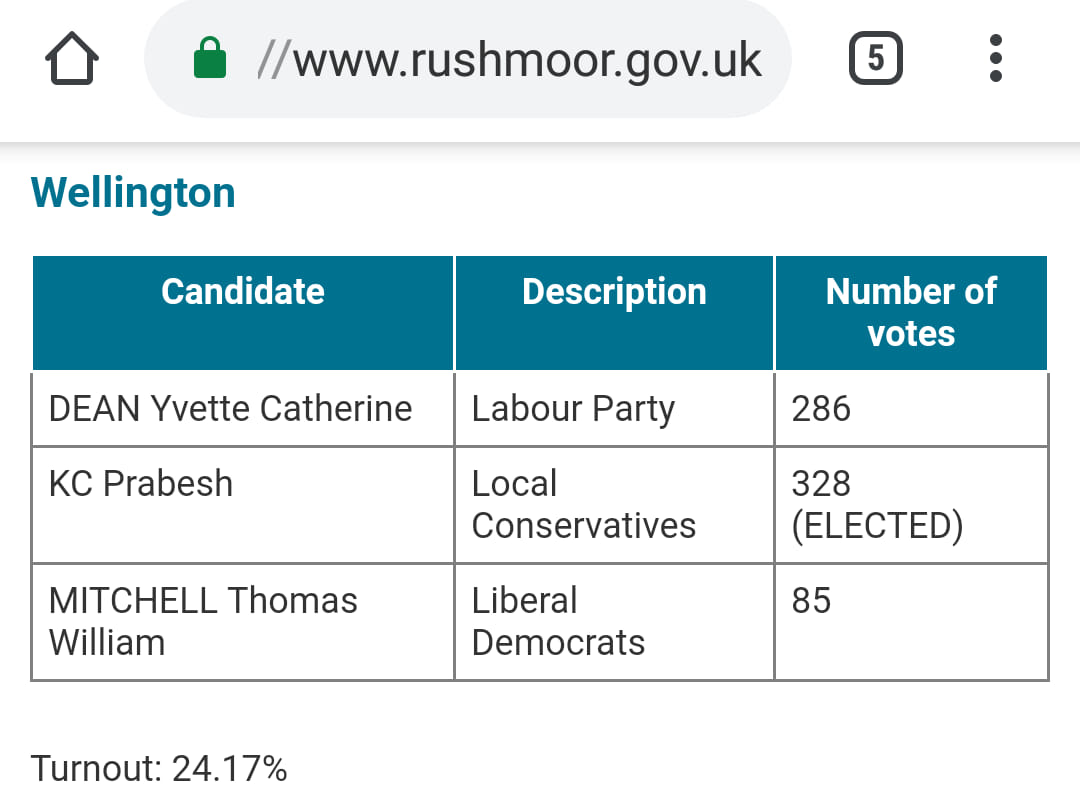Select the KC Prabesh candidate cell
The height and width of the screenshot is (810, 1080).
point(141,484)
